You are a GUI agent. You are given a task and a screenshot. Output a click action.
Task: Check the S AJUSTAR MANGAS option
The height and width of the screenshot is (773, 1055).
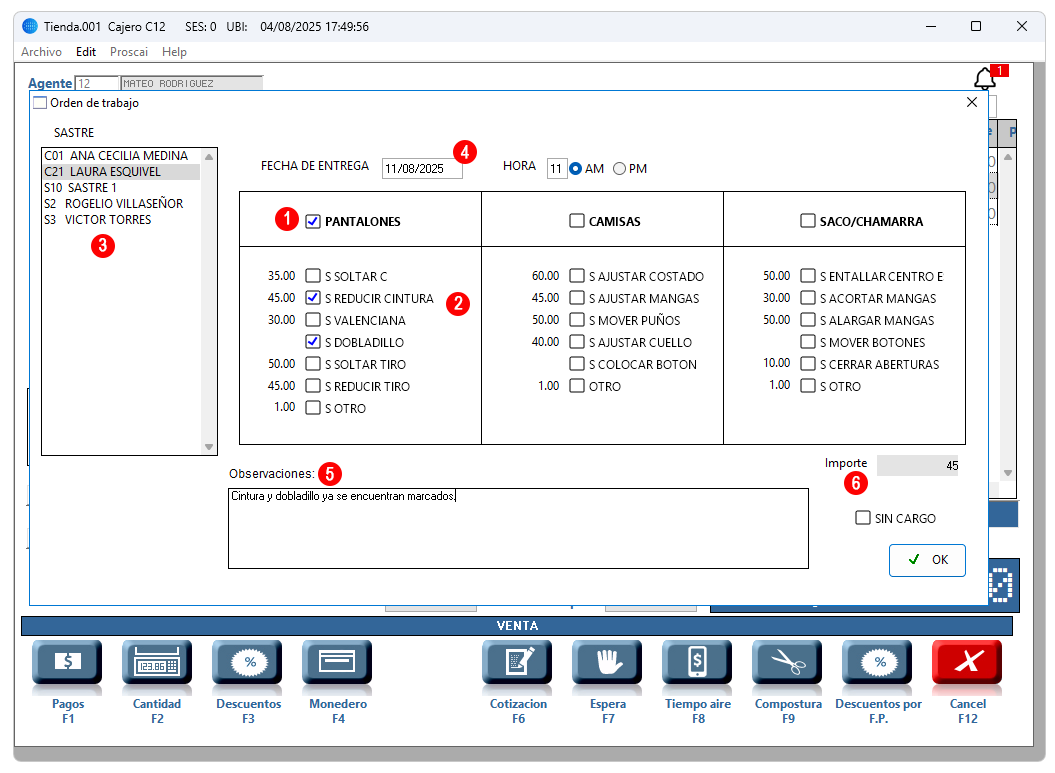577,297
